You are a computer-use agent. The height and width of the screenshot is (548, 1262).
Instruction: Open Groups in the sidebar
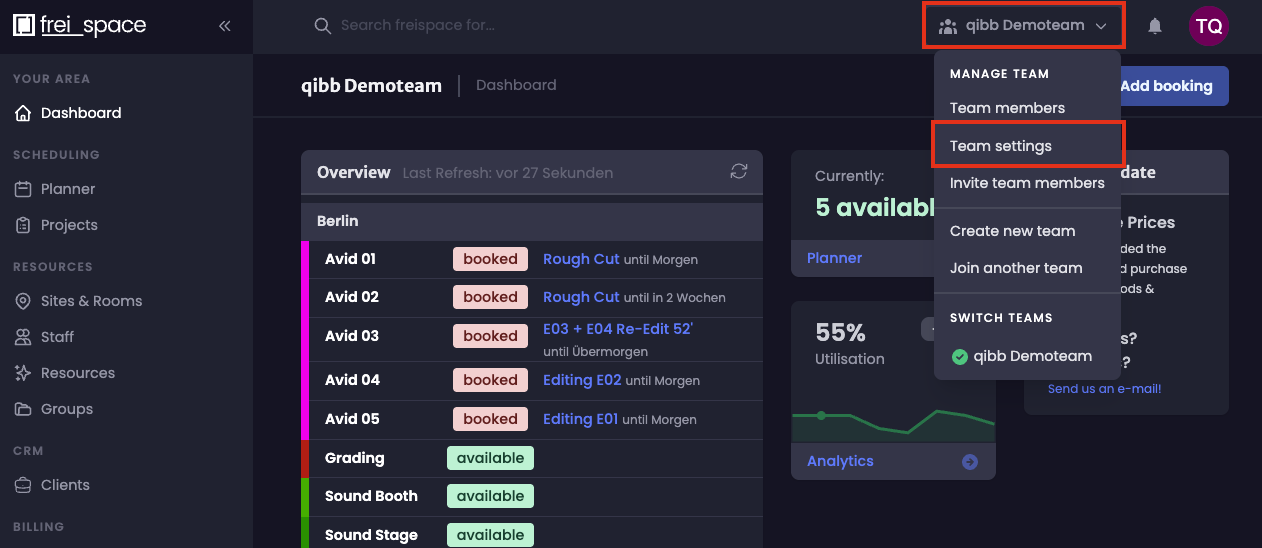click(66, 409)
